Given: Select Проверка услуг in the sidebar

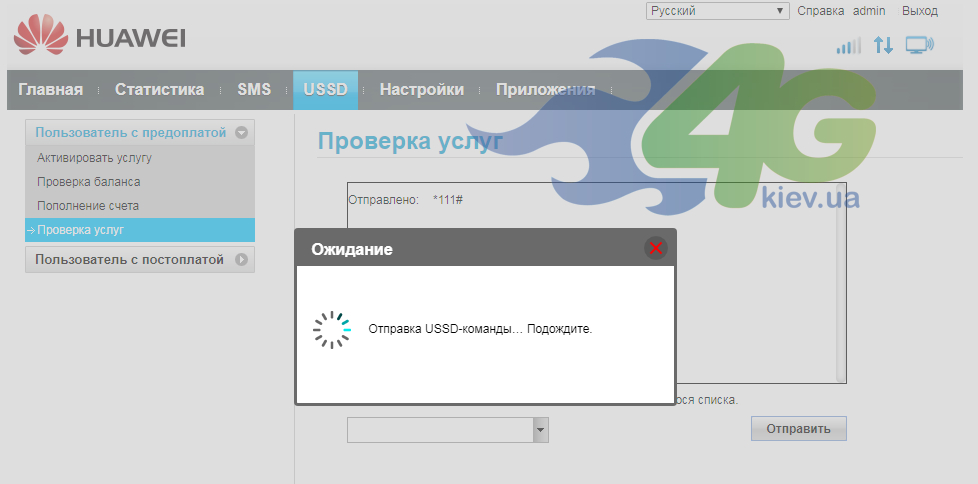Looking at the screenshot, I should point(140,230).
